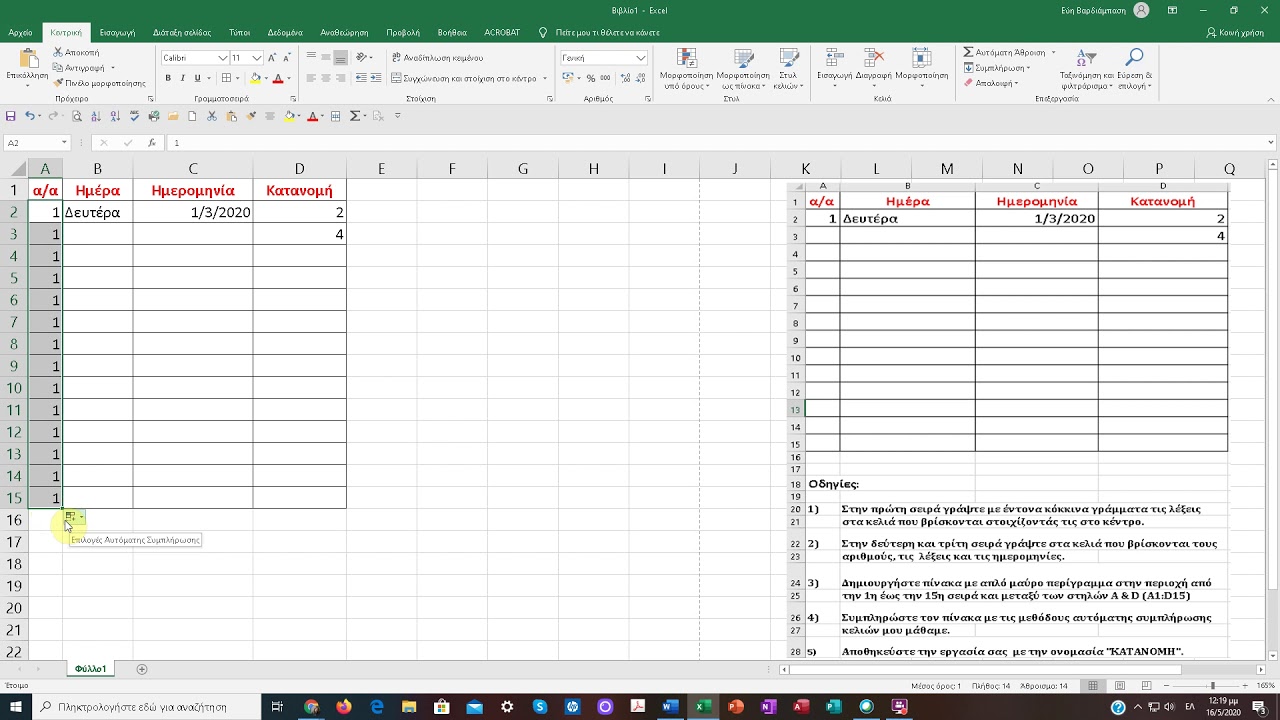
Task: Click the Delete cells (Διαγραφή) icon
Action: 873,59
